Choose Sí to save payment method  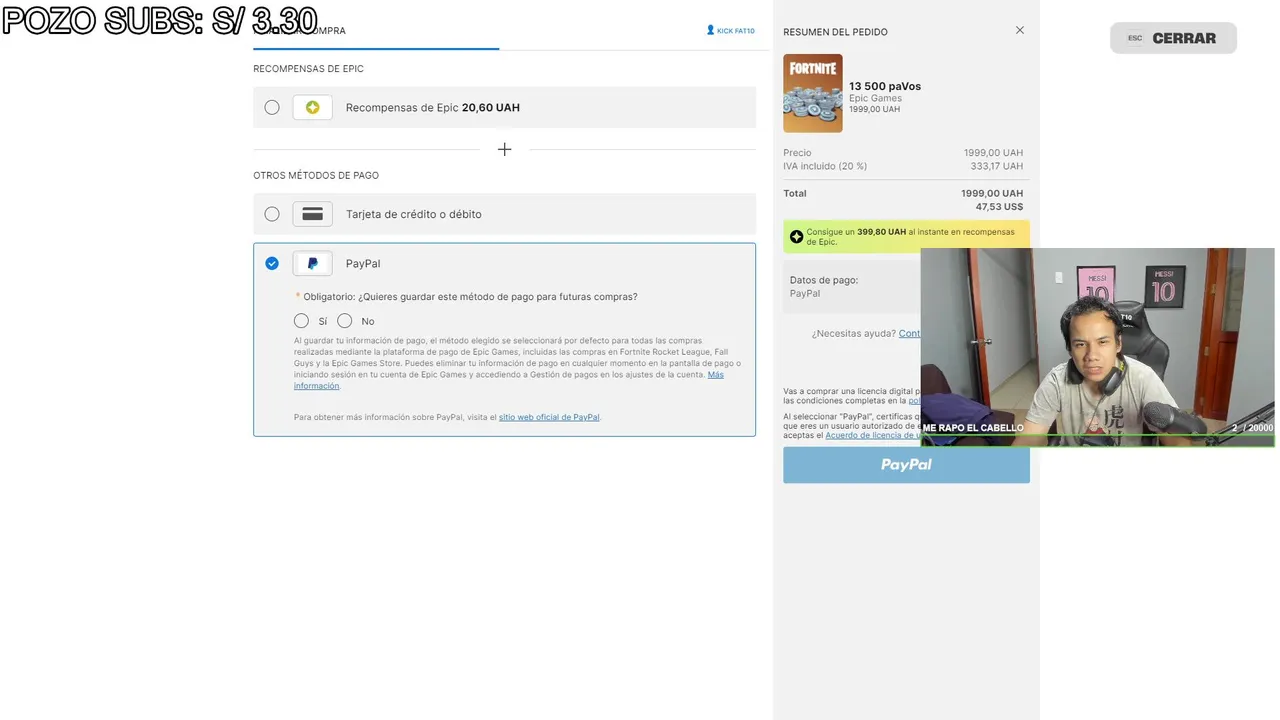pos(301,321)
